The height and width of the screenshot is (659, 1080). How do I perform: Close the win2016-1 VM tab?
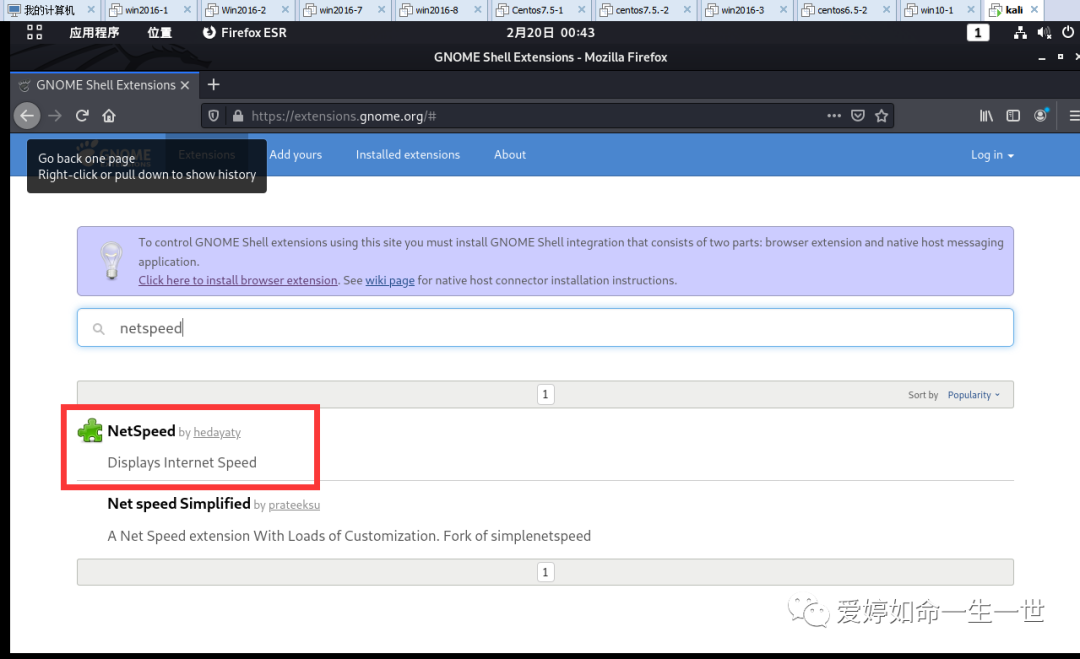tap(187, 10)
